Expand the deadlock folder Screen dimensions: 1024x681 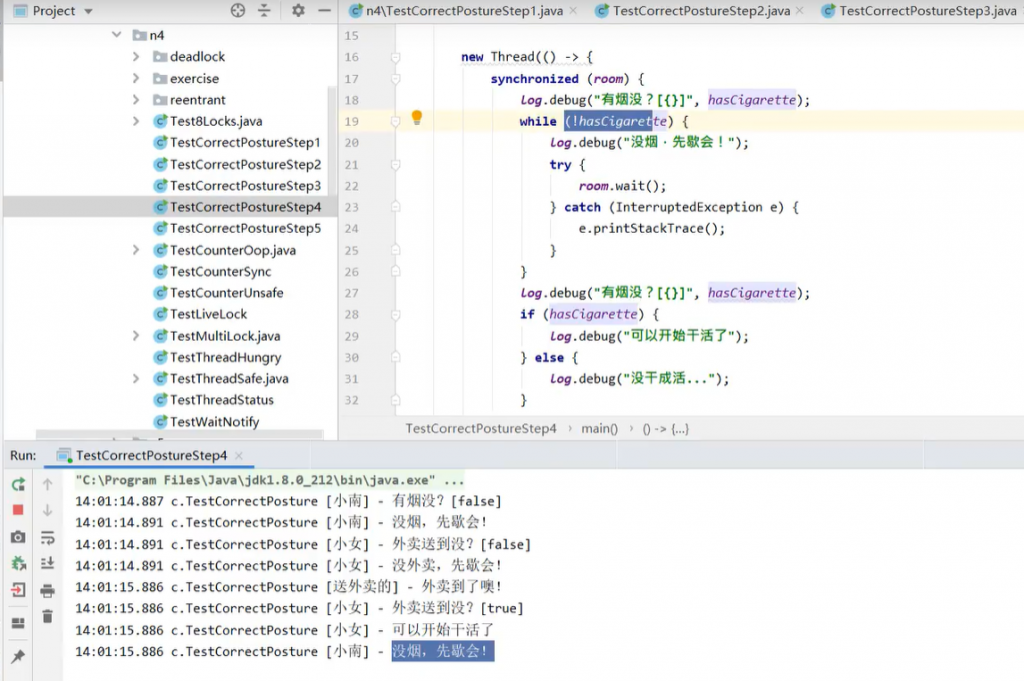click(x=136, y=57)
